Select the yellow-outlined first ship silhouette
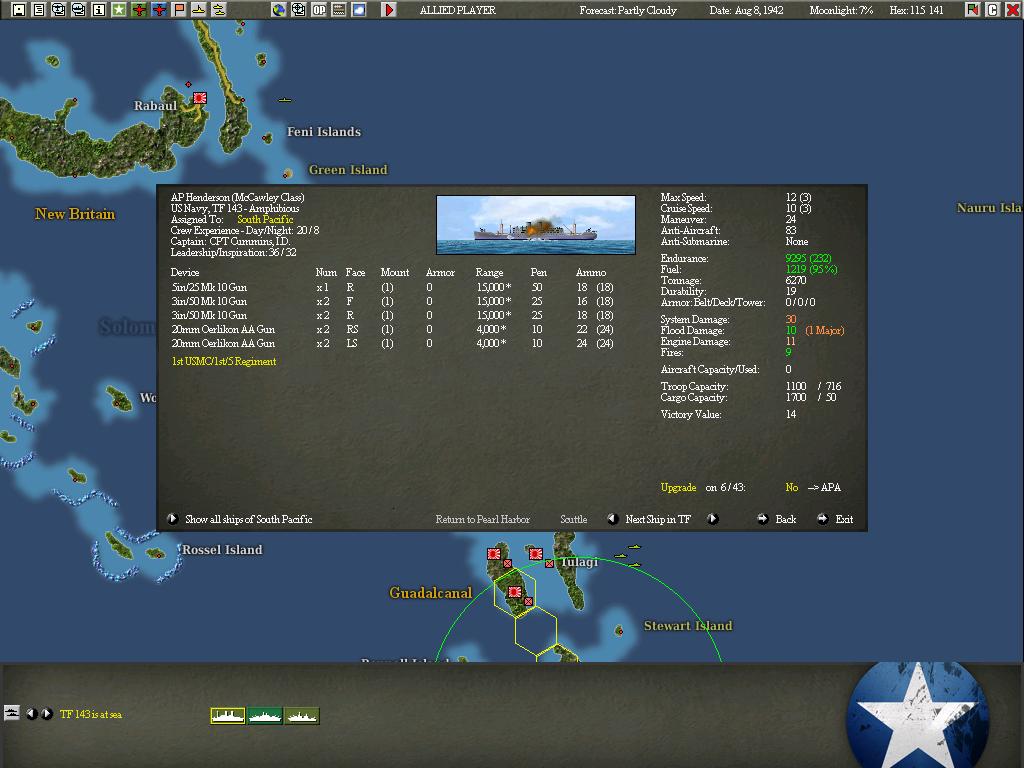The width and height of the screenshot is (1024, 768). [228, 716]
